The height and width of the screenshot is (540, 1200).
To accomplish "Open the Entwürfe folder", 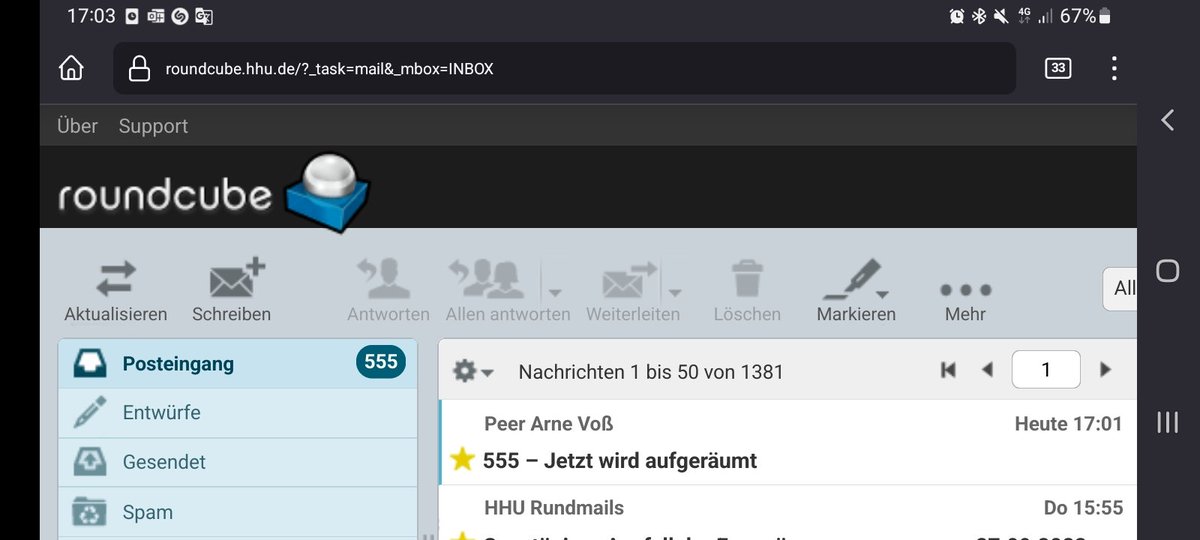I will point(238,412).
